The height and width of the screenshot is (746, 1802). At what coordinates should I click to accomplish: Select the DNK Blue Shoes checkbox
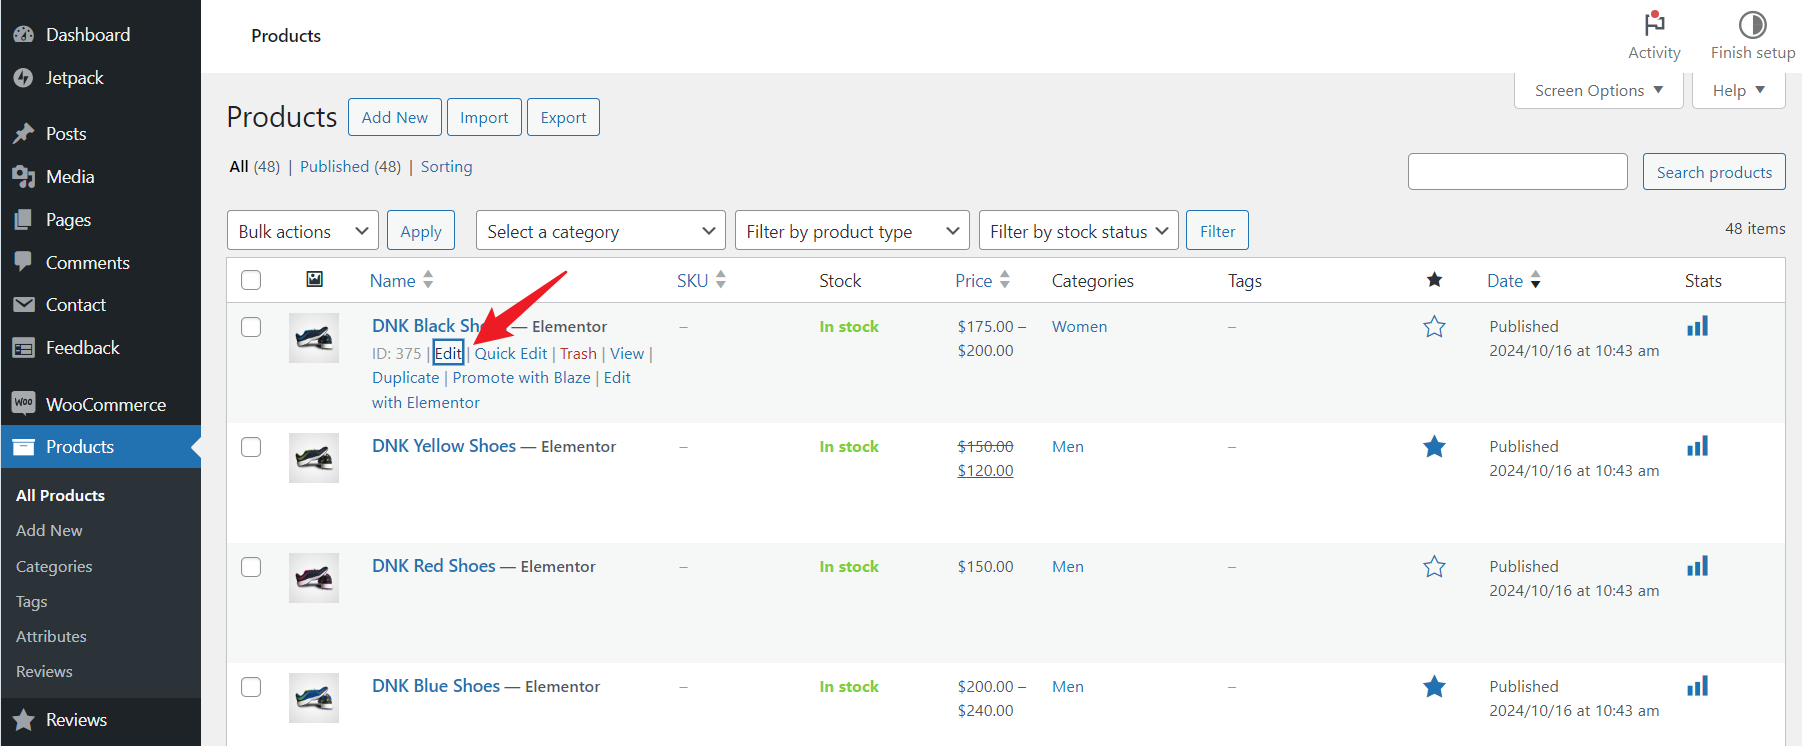(x=251, y=687)
